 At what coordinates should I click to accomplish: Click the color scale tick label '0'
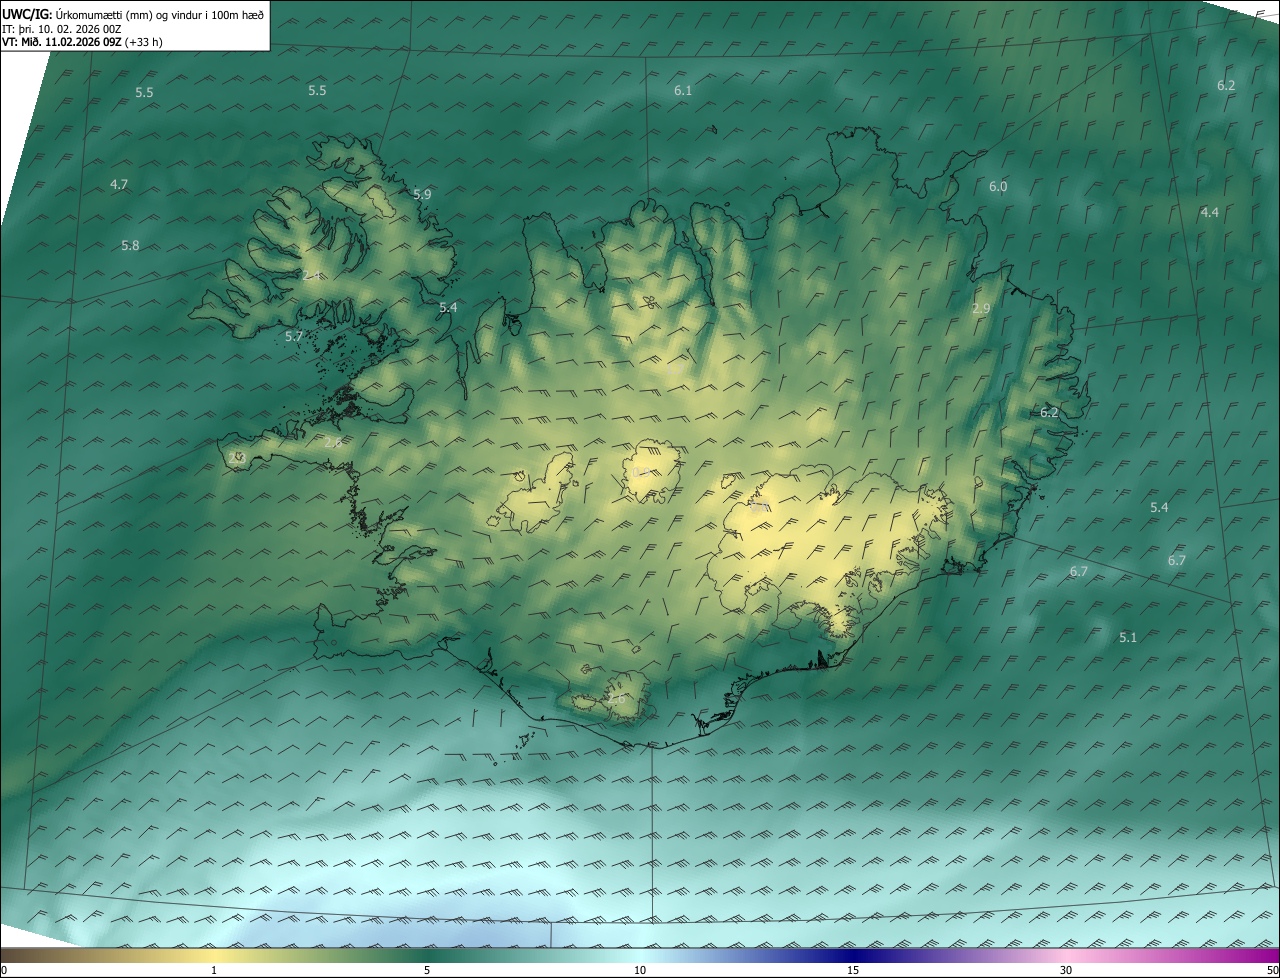4,970
